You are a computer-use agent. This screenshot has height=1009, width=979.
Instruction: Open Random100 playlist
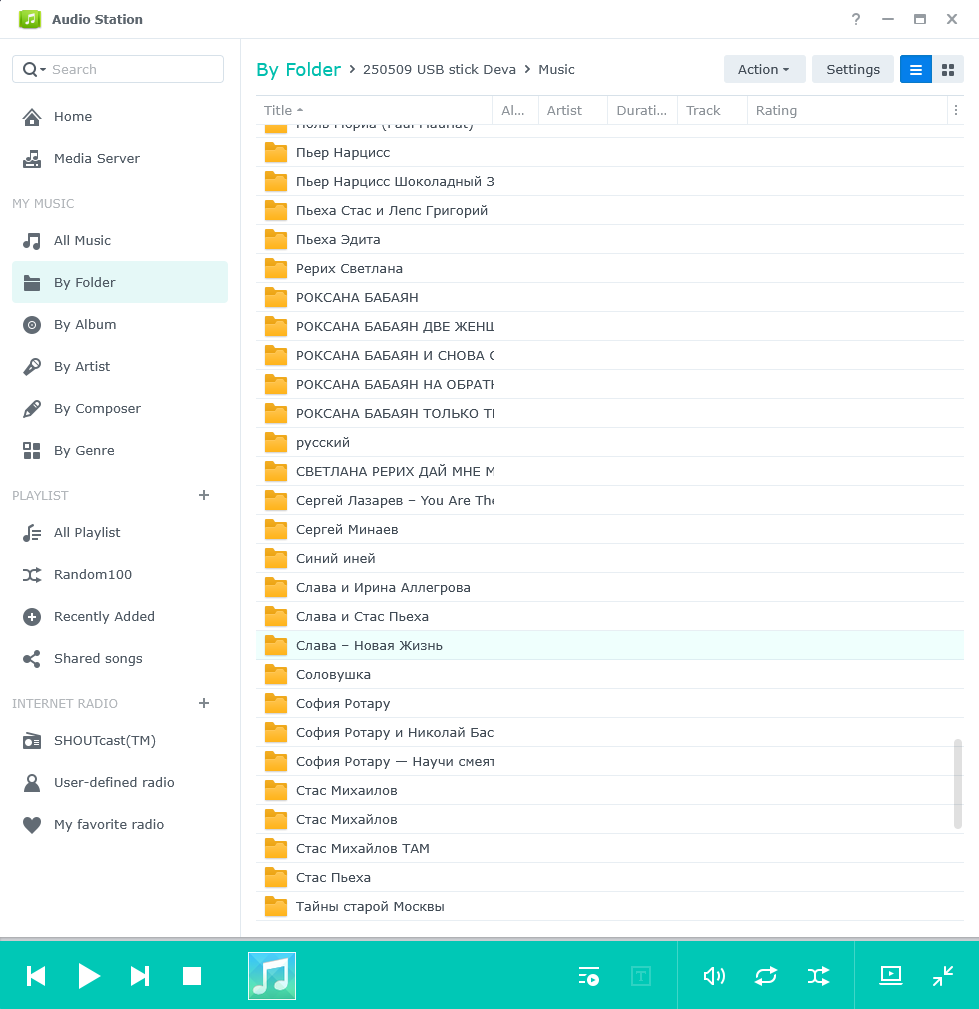coord(120,575)
